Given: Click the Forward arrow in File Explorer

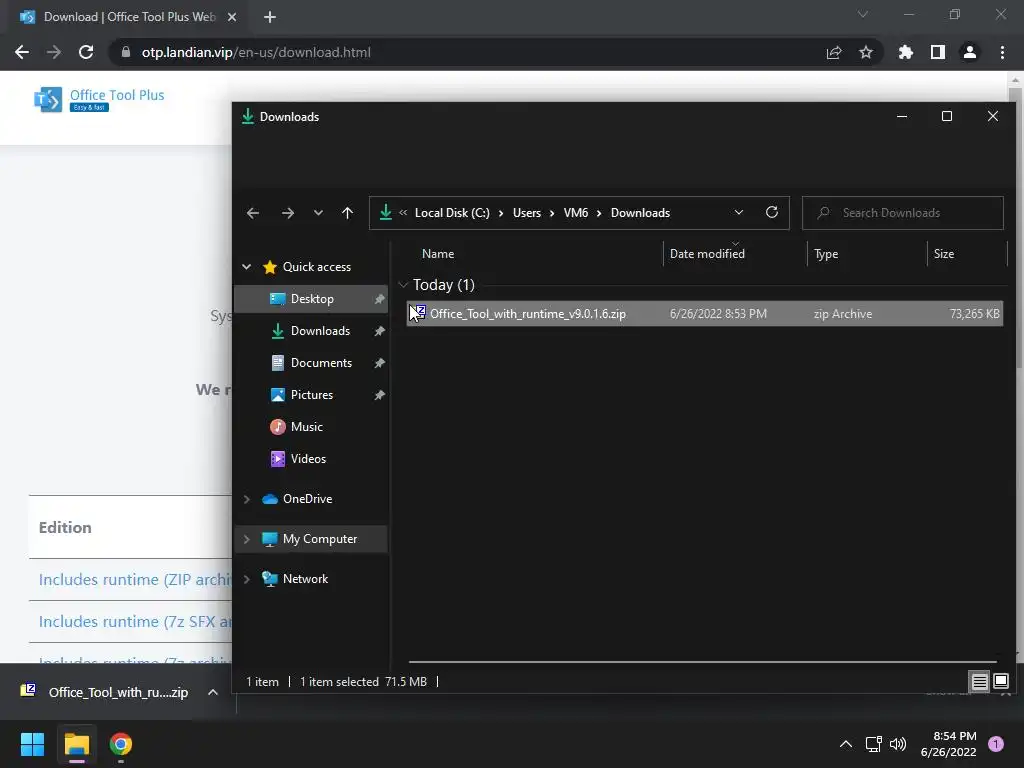Looking at the screenshot, I should tap(287, 213).
